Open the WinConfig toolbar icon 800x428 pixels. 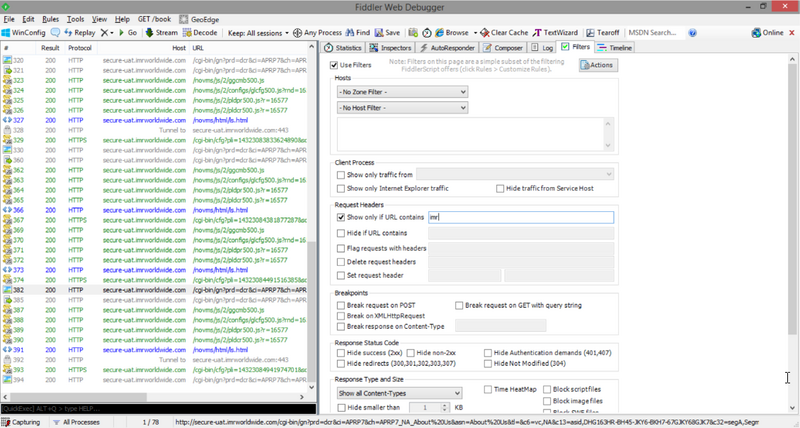(x=6, y=33)
